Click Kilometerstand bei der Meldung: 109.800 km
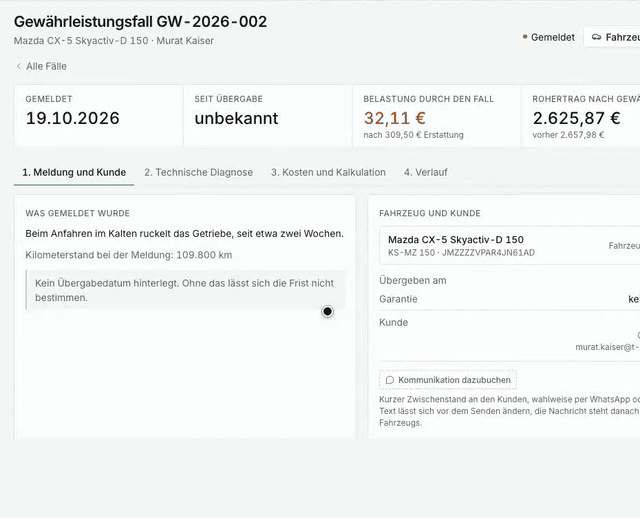640x518 pixels. point(129,255)
